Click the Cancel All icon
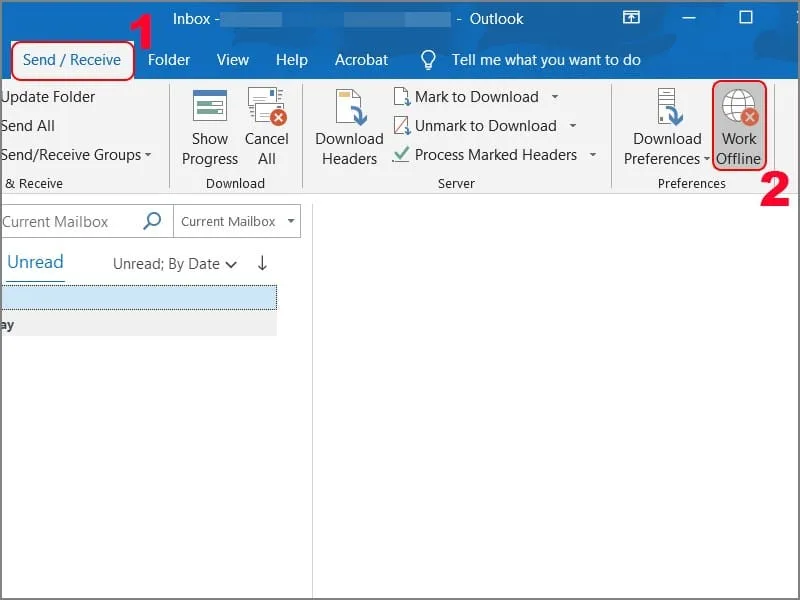The width and height of the screenshot is (800, 600). tap(267, 106)
